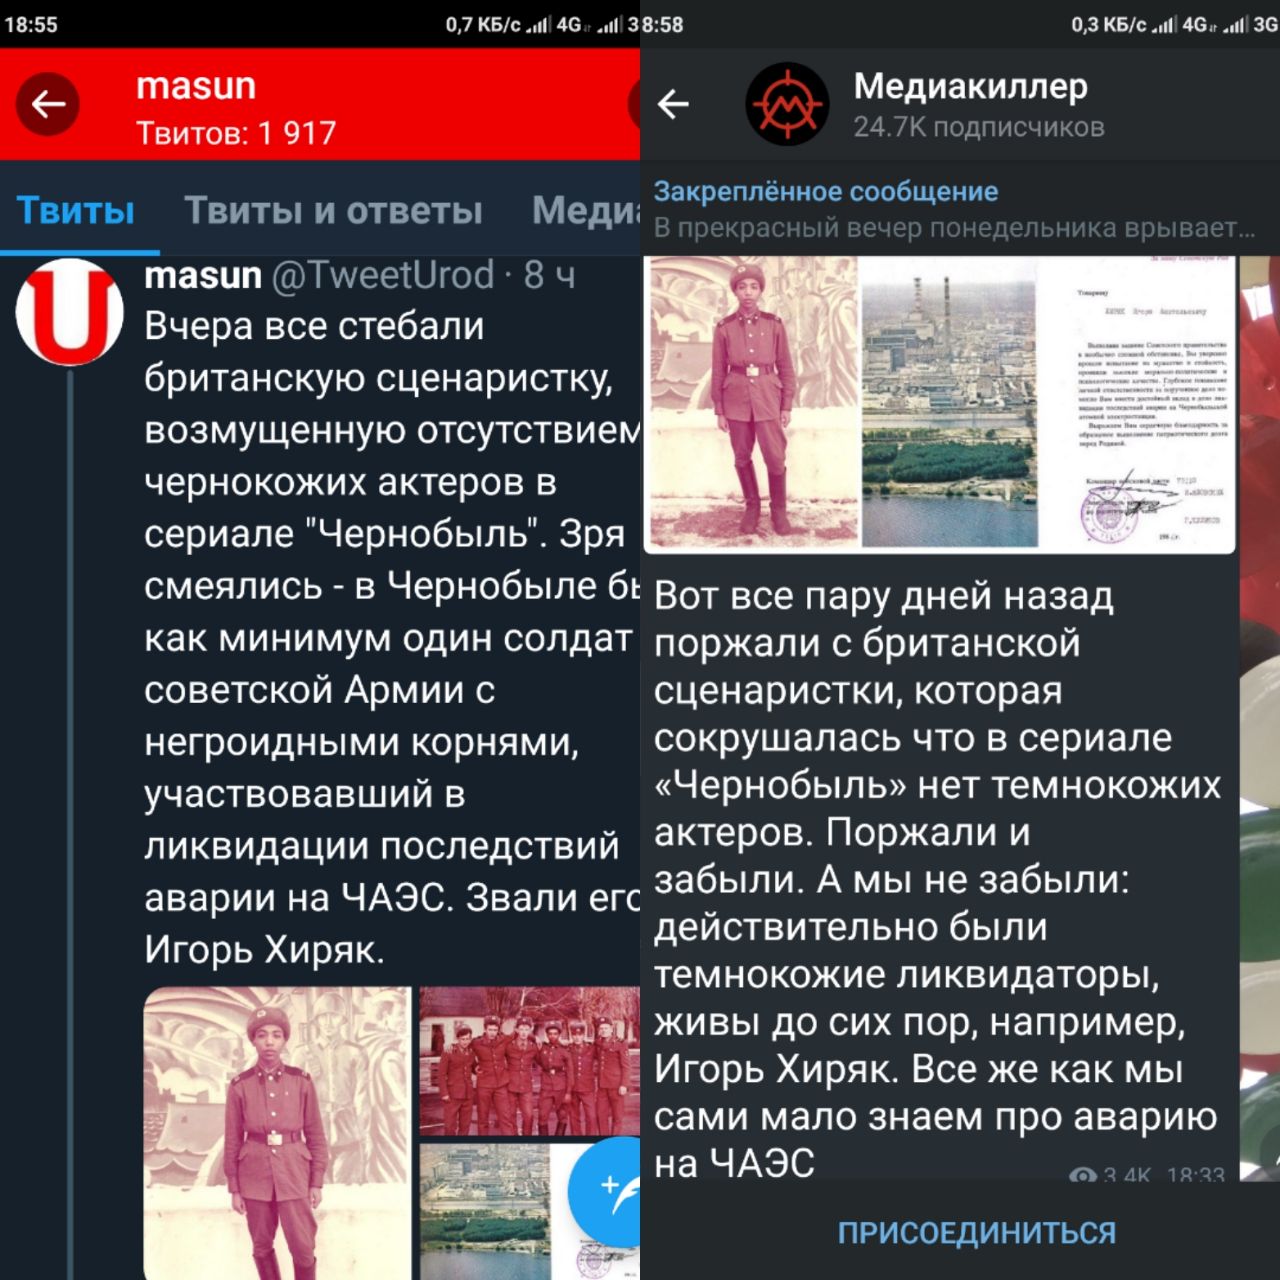Image resolution: width=1280 pixels, height=1280 pixels.
Task: Open the group of soldiers photo
Action: 530,1061
